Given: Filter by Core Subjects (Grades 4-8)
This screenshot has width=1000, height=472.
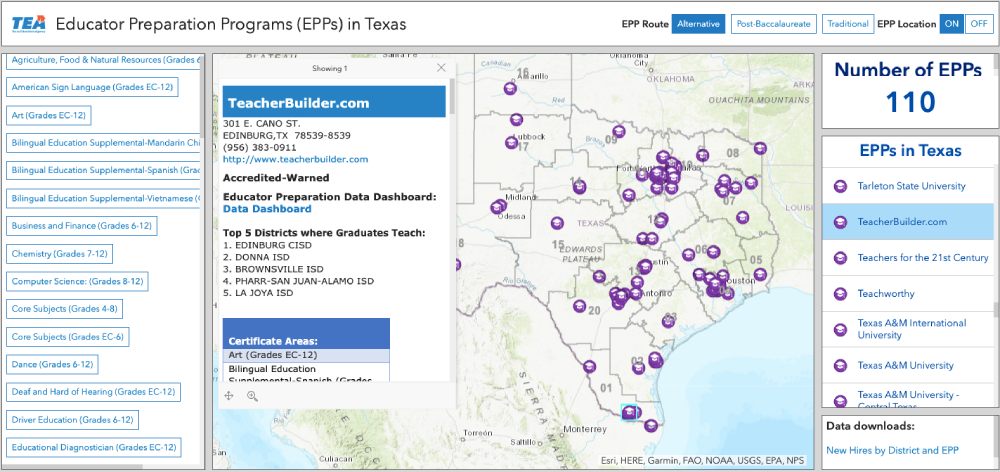Looking at the screenshot, I should 64,309.
